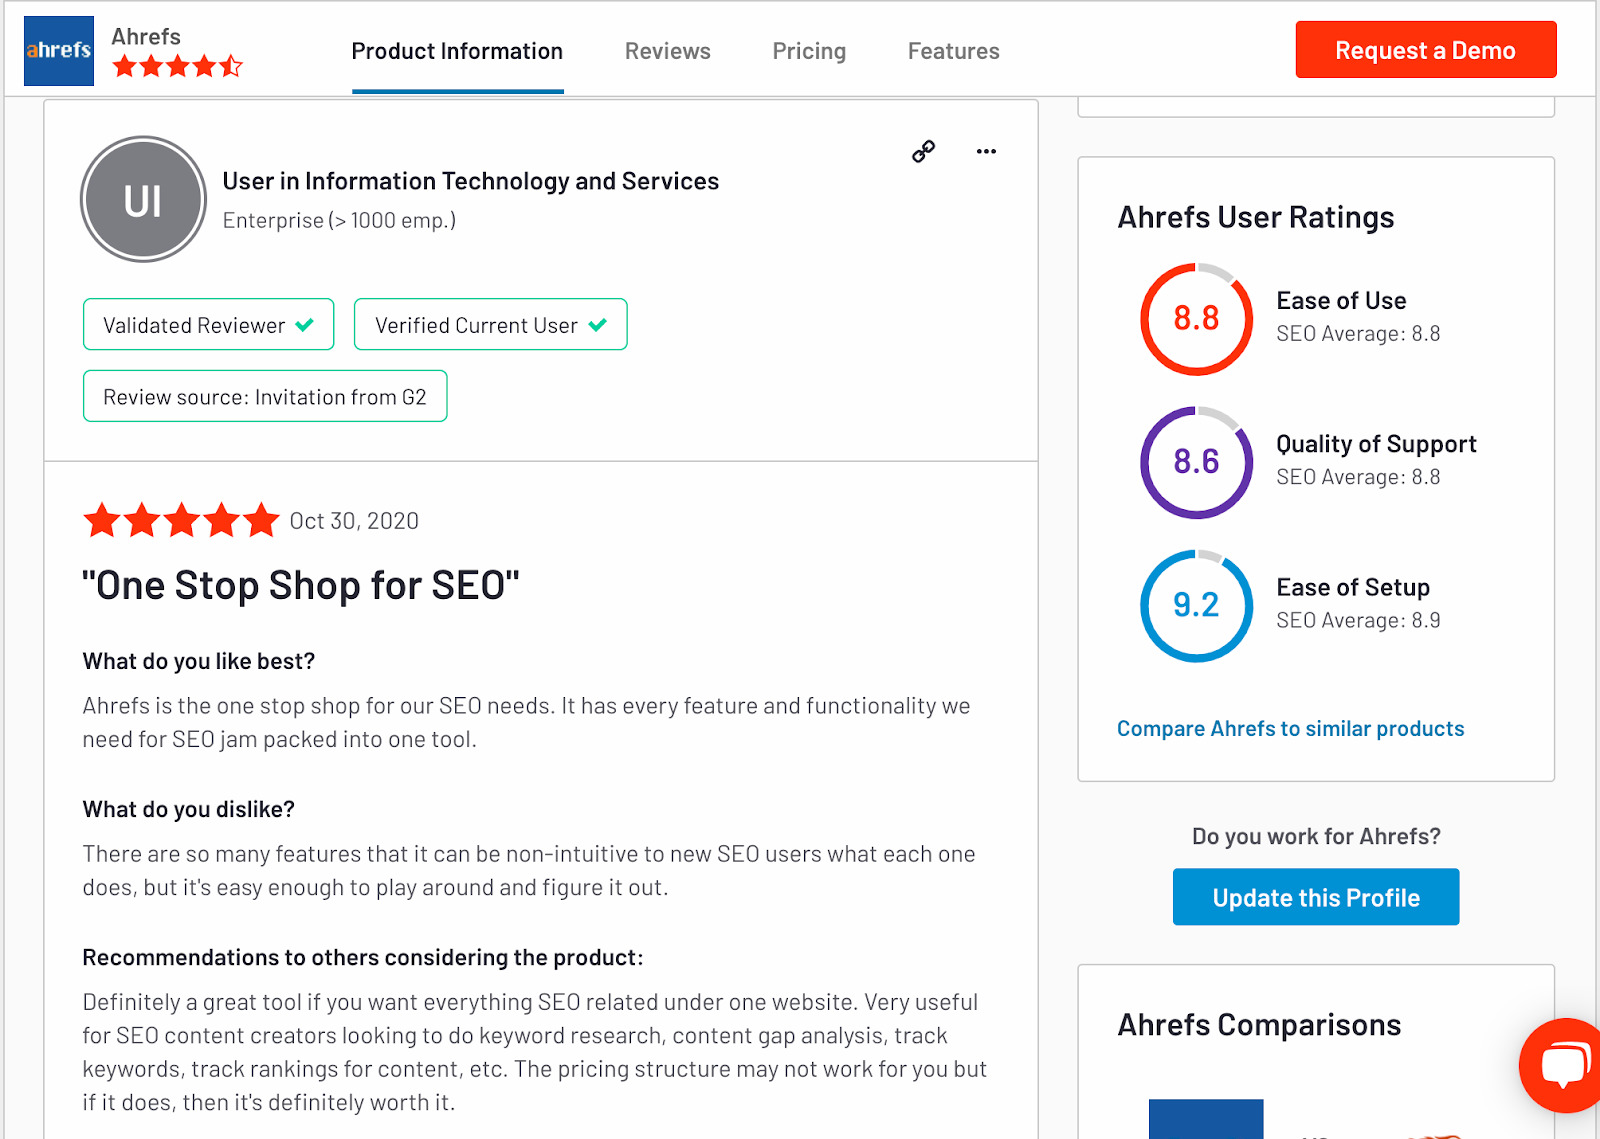
Task: Open Compare Ahrefs to similar products link
Action: point(1290,729)
